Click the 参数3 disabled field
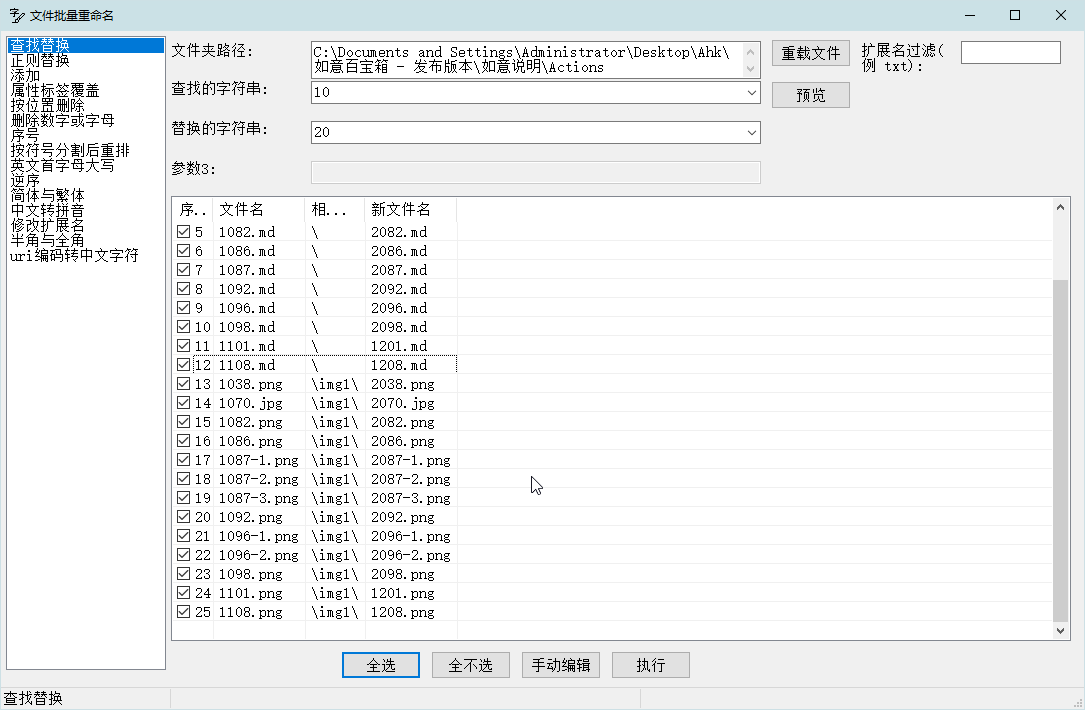 click(536, 172)
